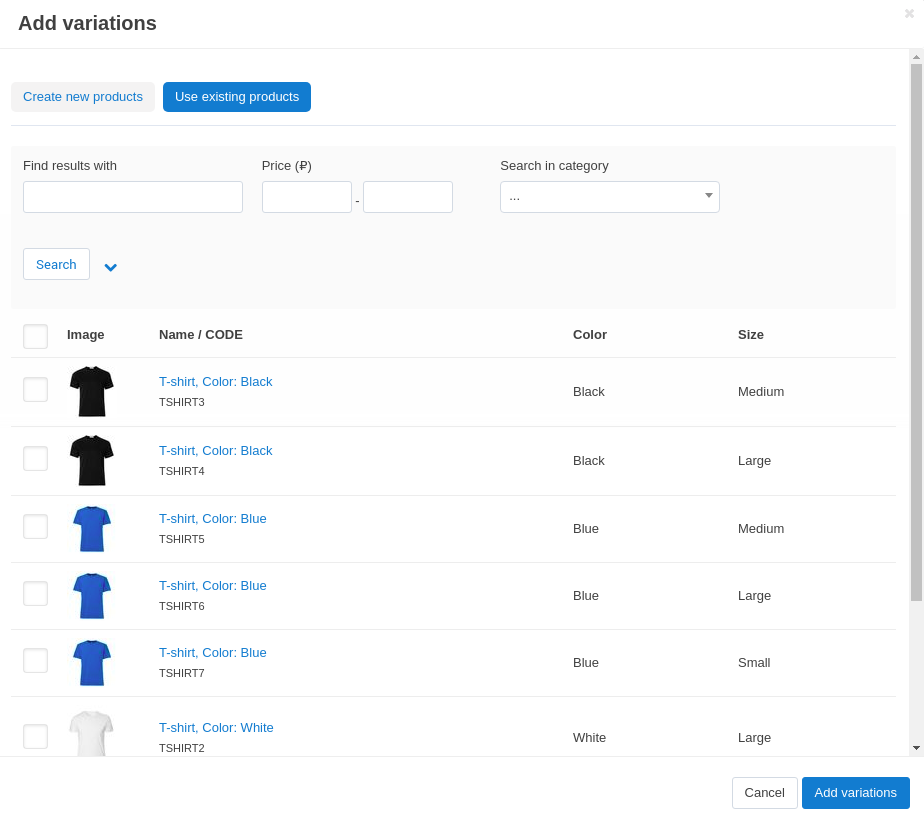Click the White color cell

click(x=589, y=738)
